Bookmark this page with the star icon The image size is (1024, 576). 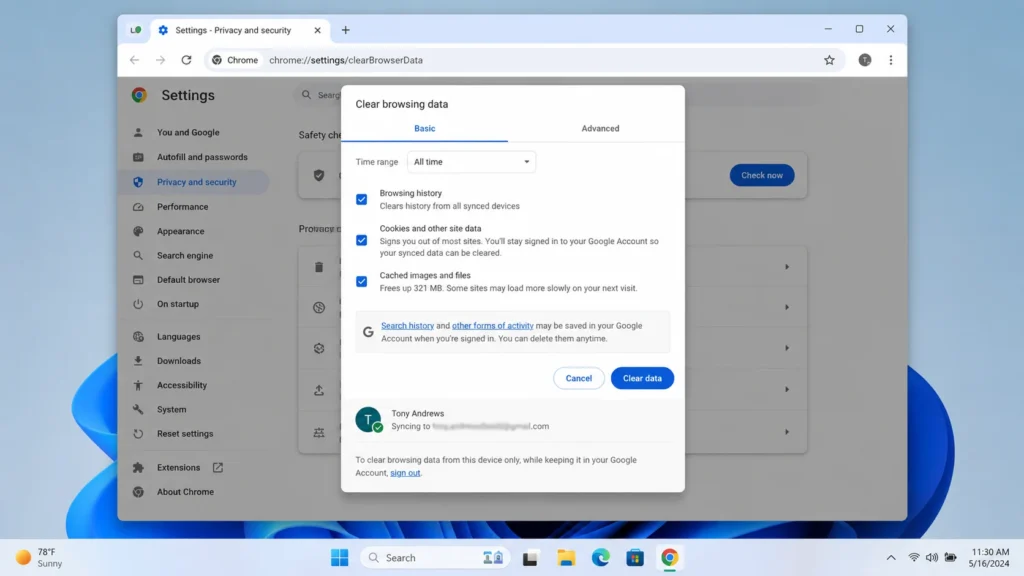pos(829,60)
